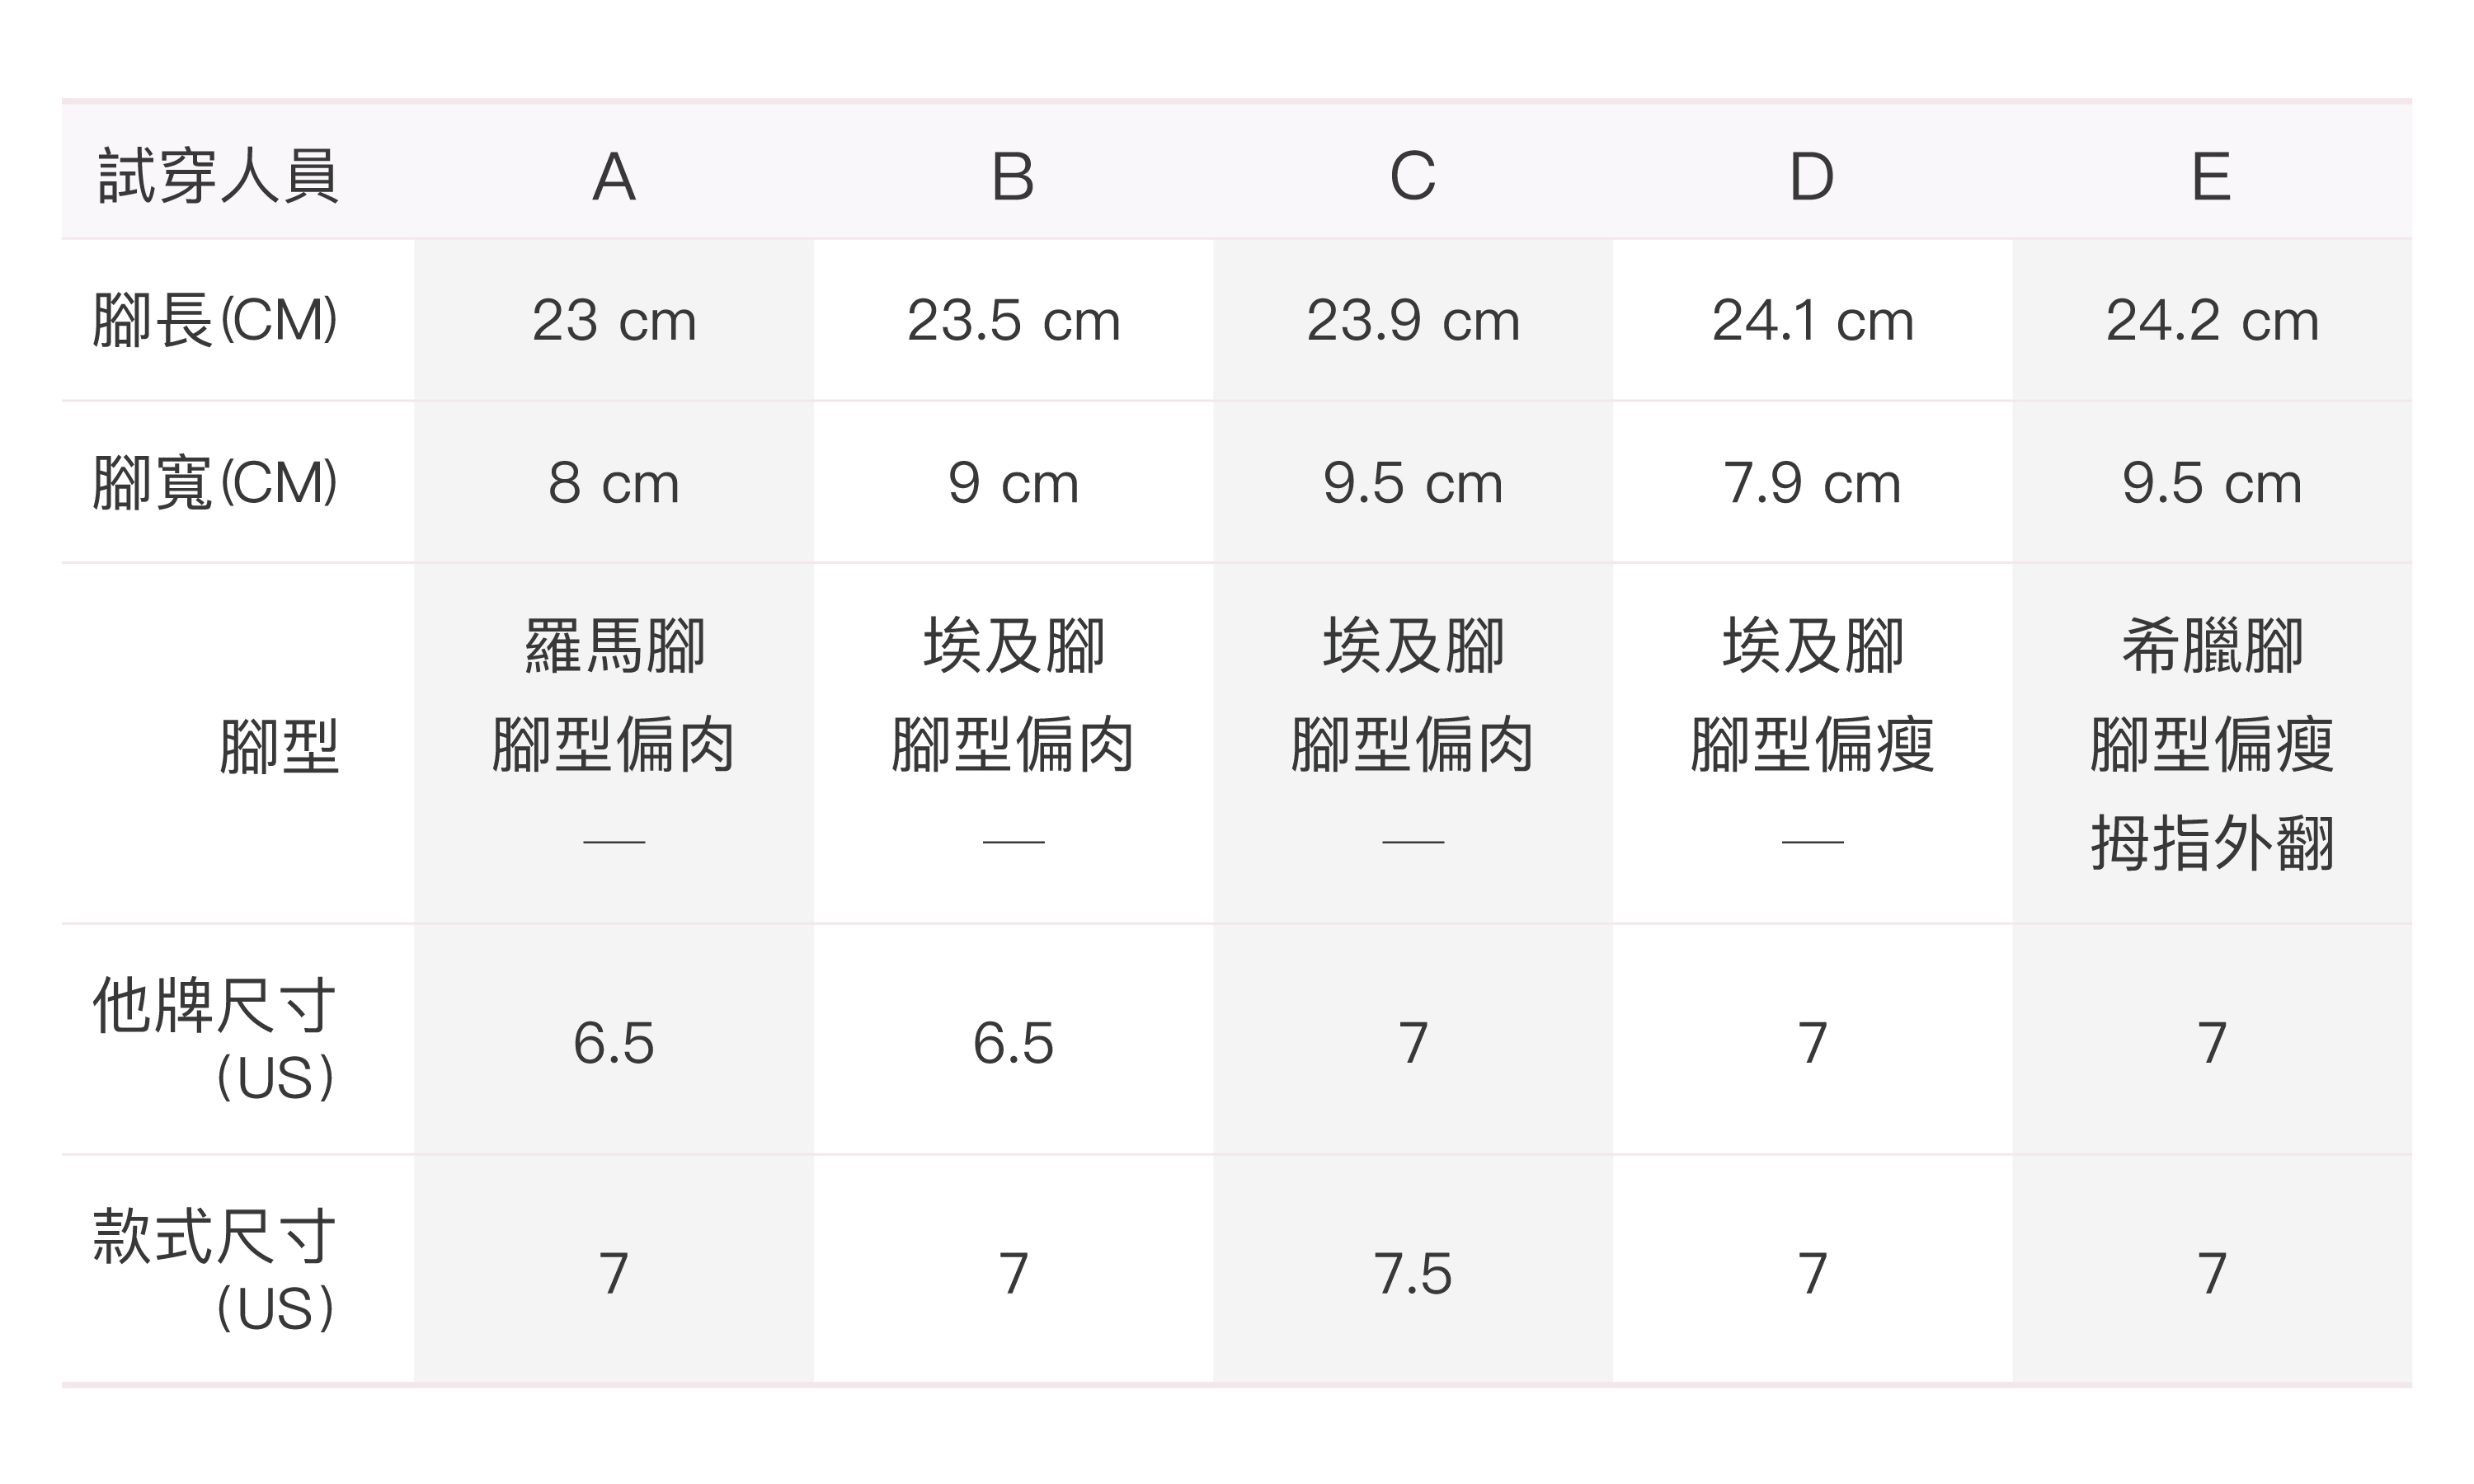Click column header C

pyautogui.click(x=1412, y=177)
